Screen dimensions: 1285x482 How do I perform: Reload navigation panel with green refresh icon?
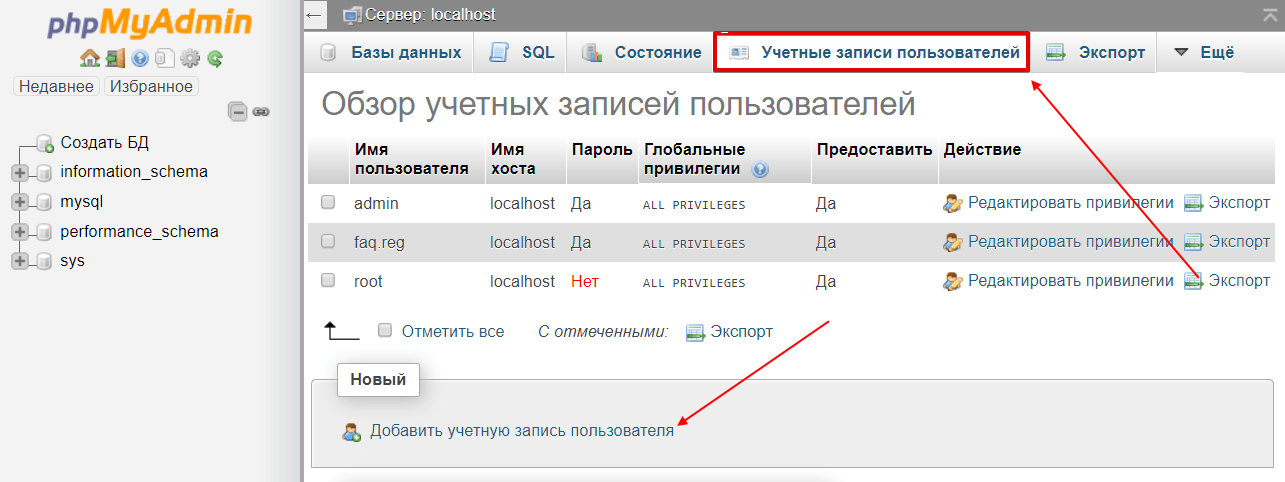coord(215,58)
